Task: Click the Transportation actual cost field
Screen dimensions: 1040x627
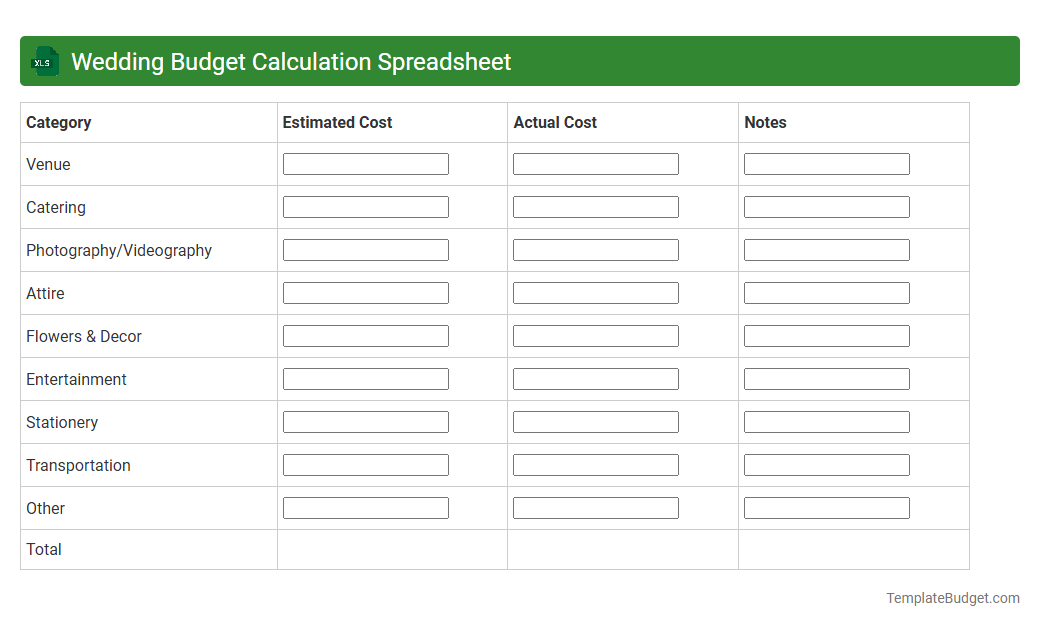Action: (x=595, y=464)
